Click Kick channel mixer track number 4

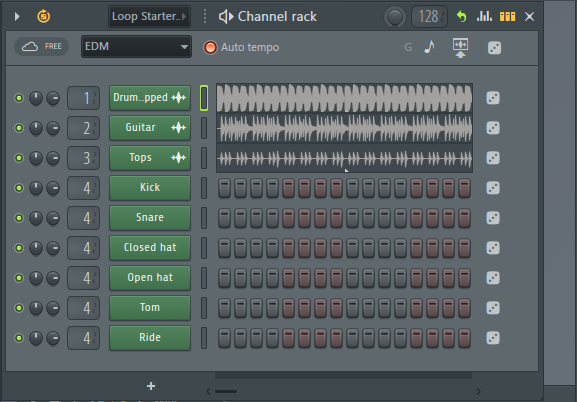click(84, 188)
